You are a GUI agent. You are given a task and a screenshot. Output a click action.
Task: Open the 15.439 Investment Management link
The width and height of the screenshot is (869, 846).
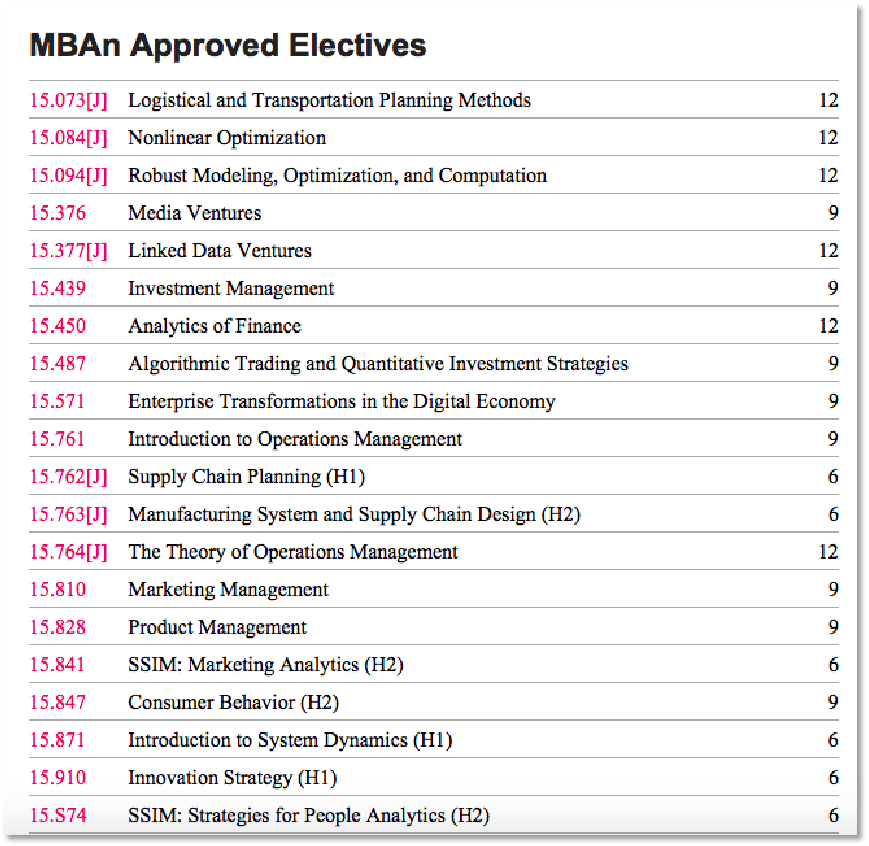coord(58,288)
